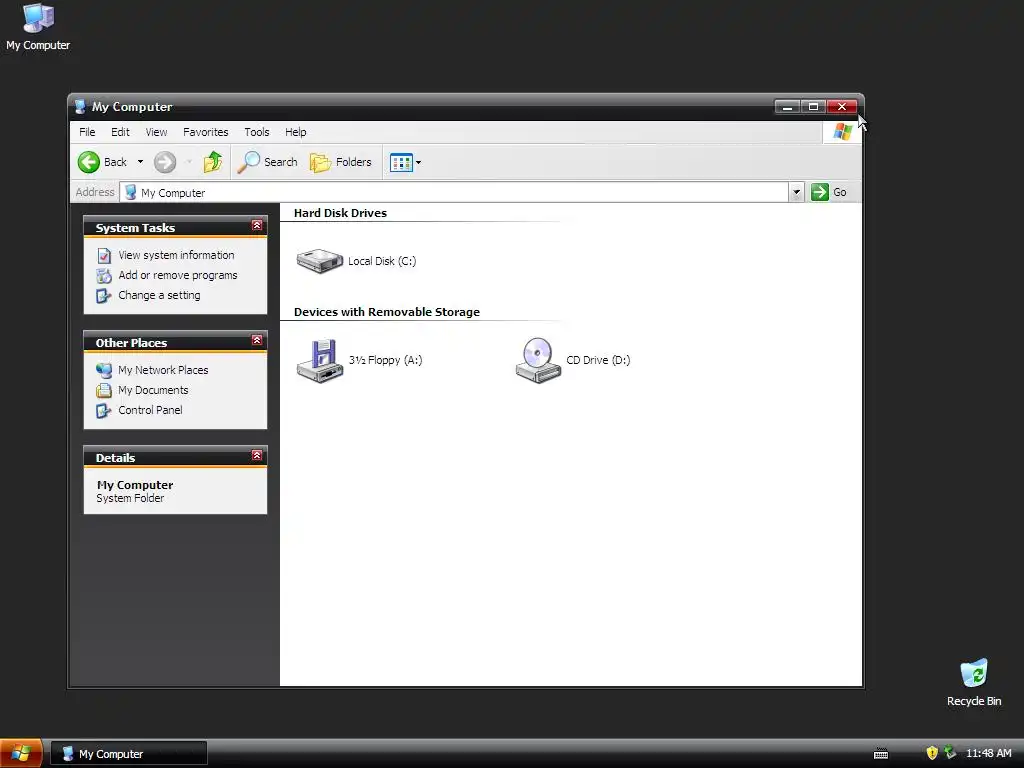Click the address bar field

point(455,193)
